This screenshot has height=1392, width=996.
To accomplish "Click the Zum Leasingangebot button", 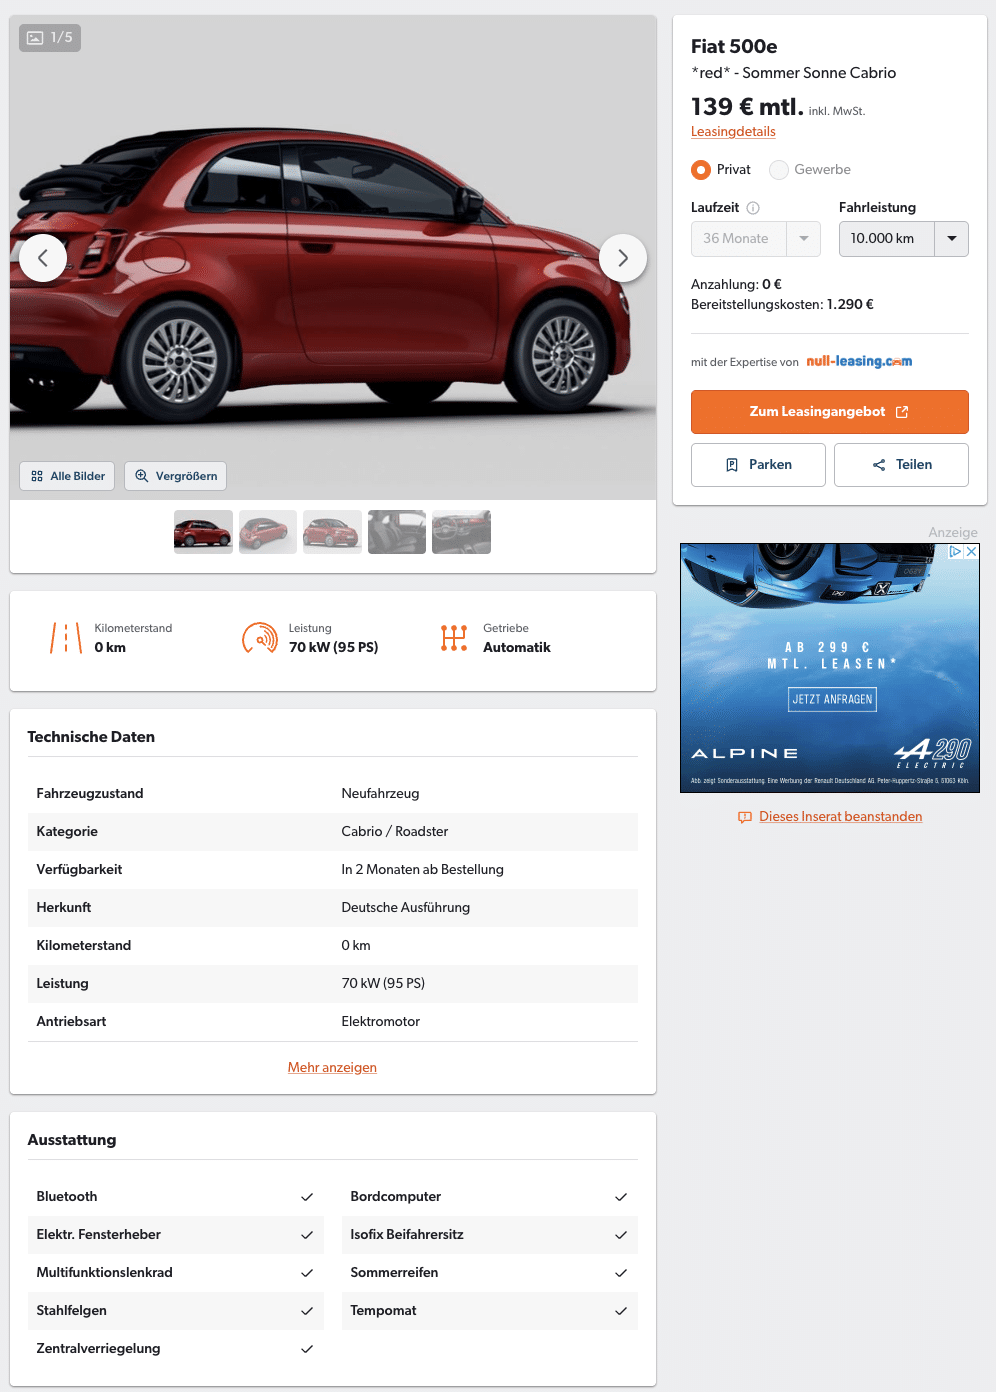I will click(x=830, y=412).
